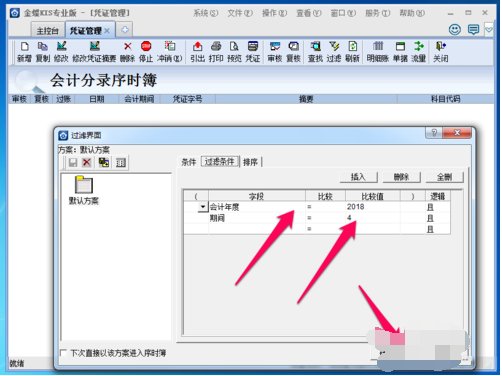The image size is (502, 376).
Task: Click the 复制 copy toolbar icon
Action: point(43,52)
